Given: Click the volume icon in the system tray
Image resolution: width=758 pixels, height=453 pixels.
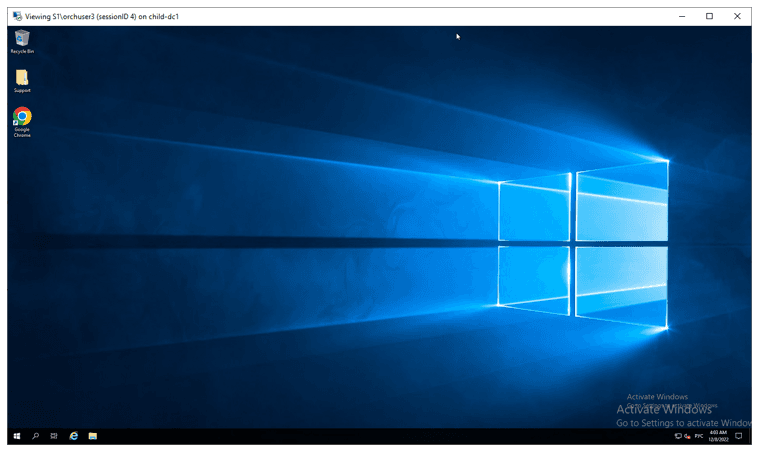Looking at the screenshot, I should (688, 436).
